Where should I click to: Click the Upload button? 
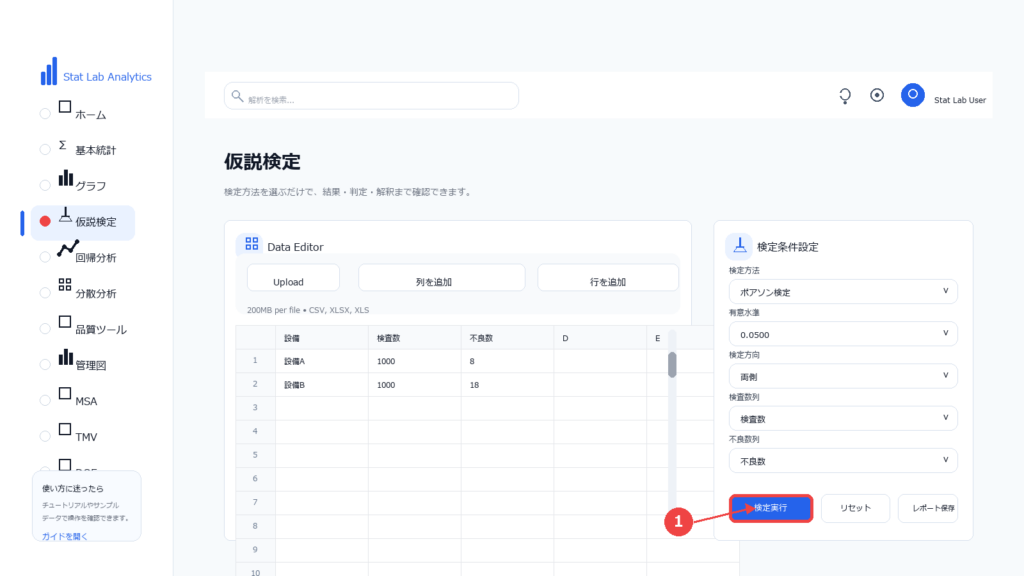coord(293,278)
